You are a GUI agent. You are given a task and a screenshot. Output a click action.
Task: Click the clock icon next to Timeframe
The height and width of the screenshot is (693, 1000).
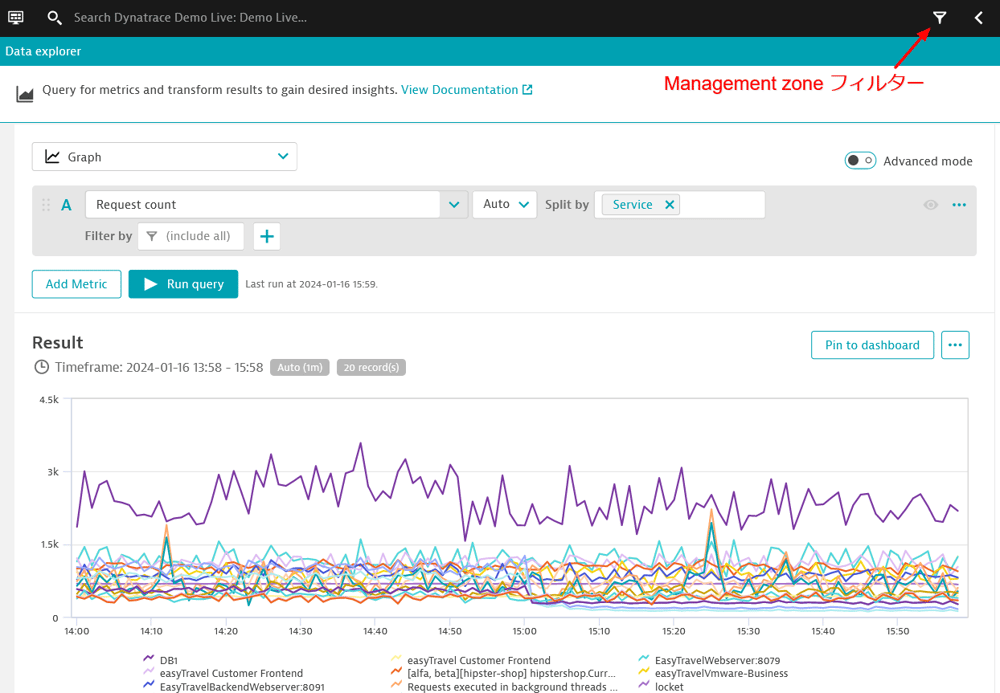41,367
